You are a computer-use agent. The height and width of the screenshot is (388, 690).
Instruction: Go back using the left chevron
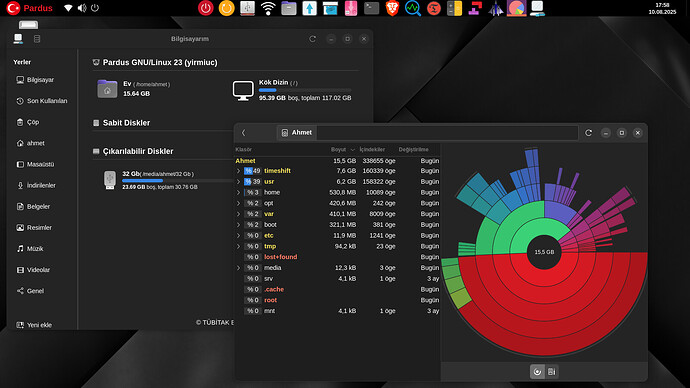243,132
